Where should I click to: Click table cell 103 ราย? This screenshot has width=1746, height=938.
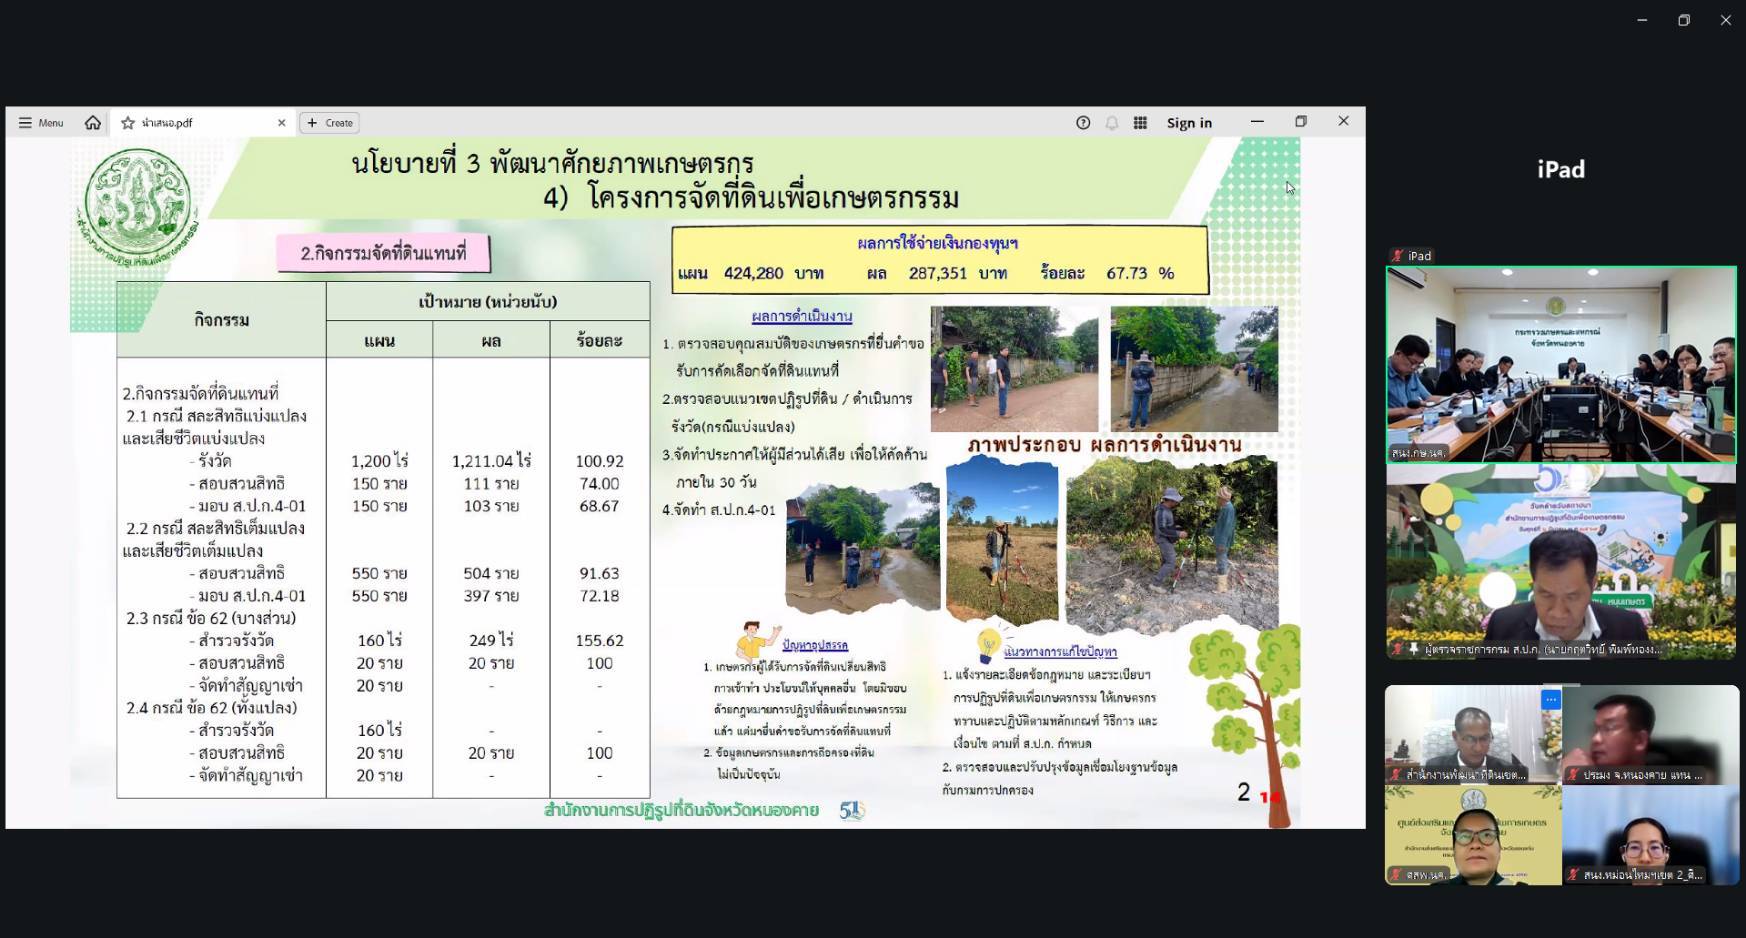491,506
